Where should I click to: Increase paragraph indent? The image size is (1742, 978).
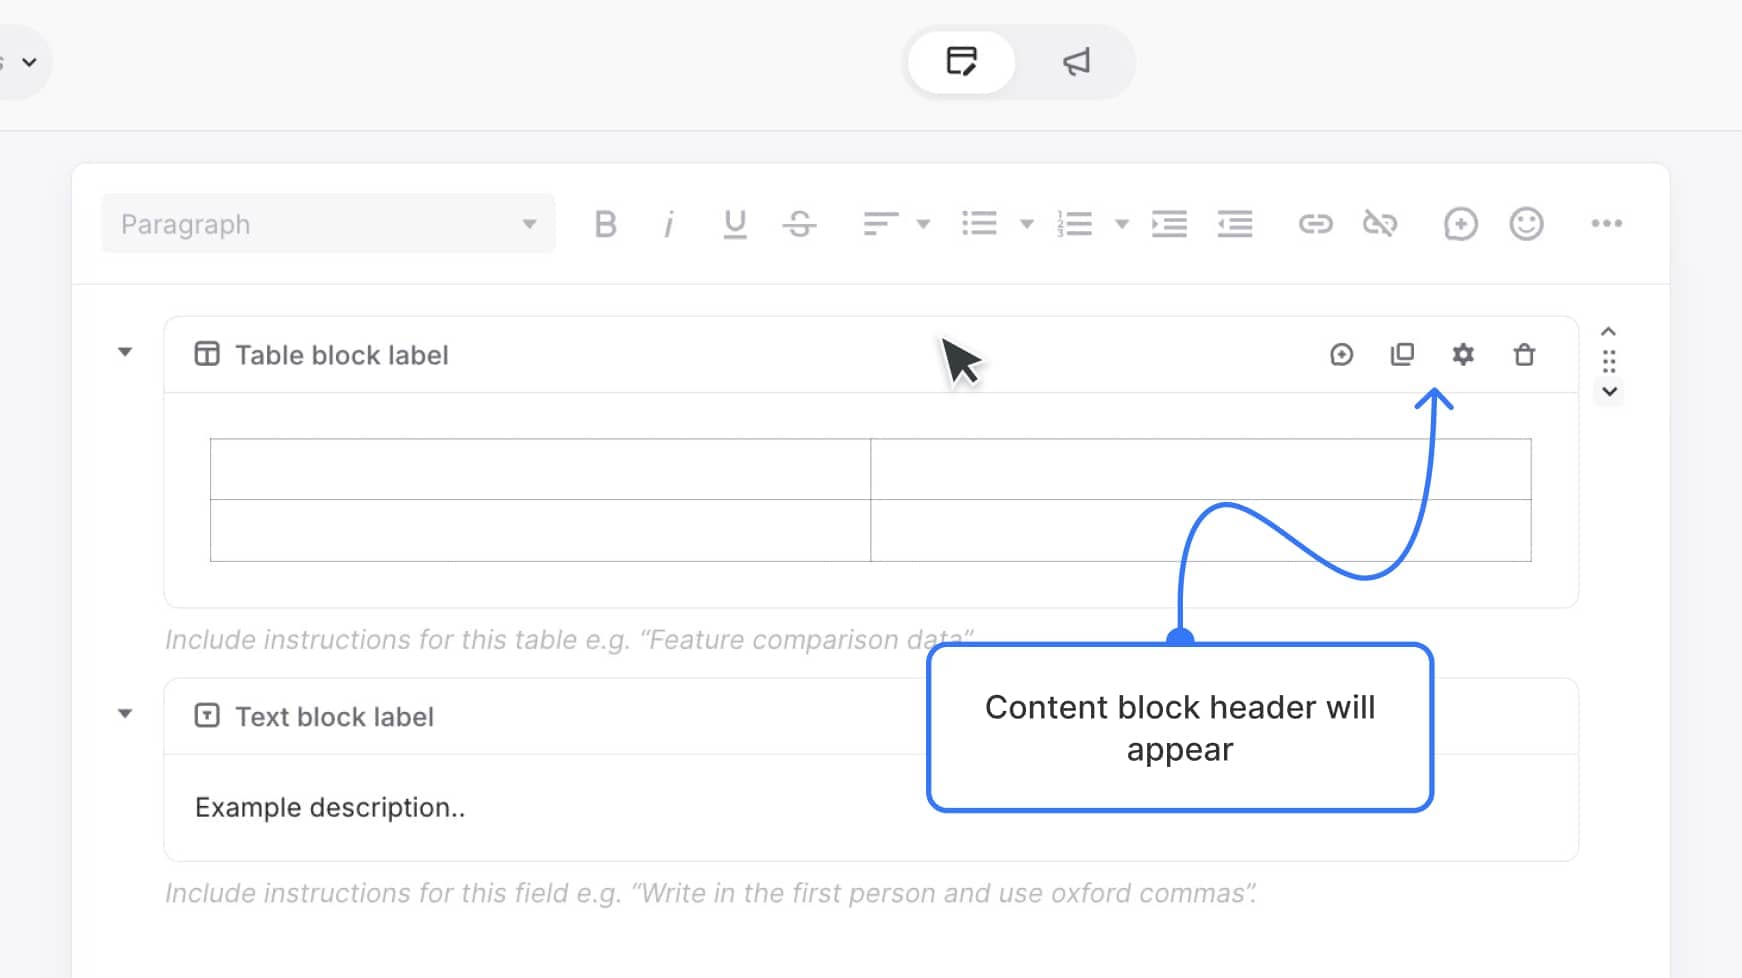(x=1169, y=224)
